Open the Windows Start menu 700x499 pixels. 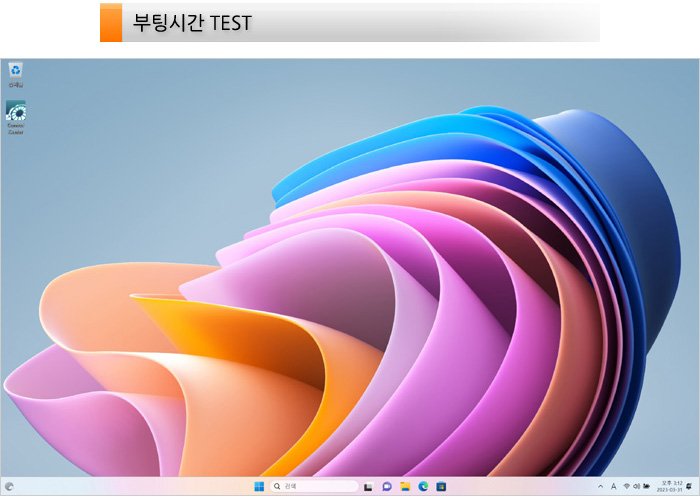tap(259, 487)
